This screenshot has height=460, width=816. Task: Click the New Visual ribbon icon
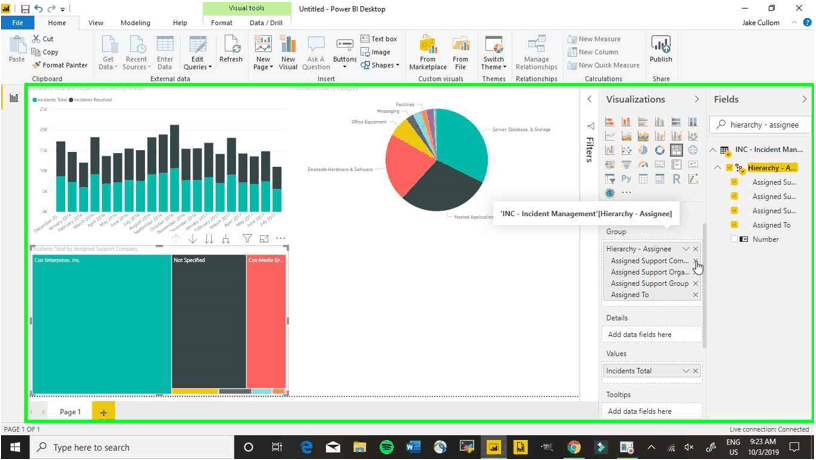288,53
